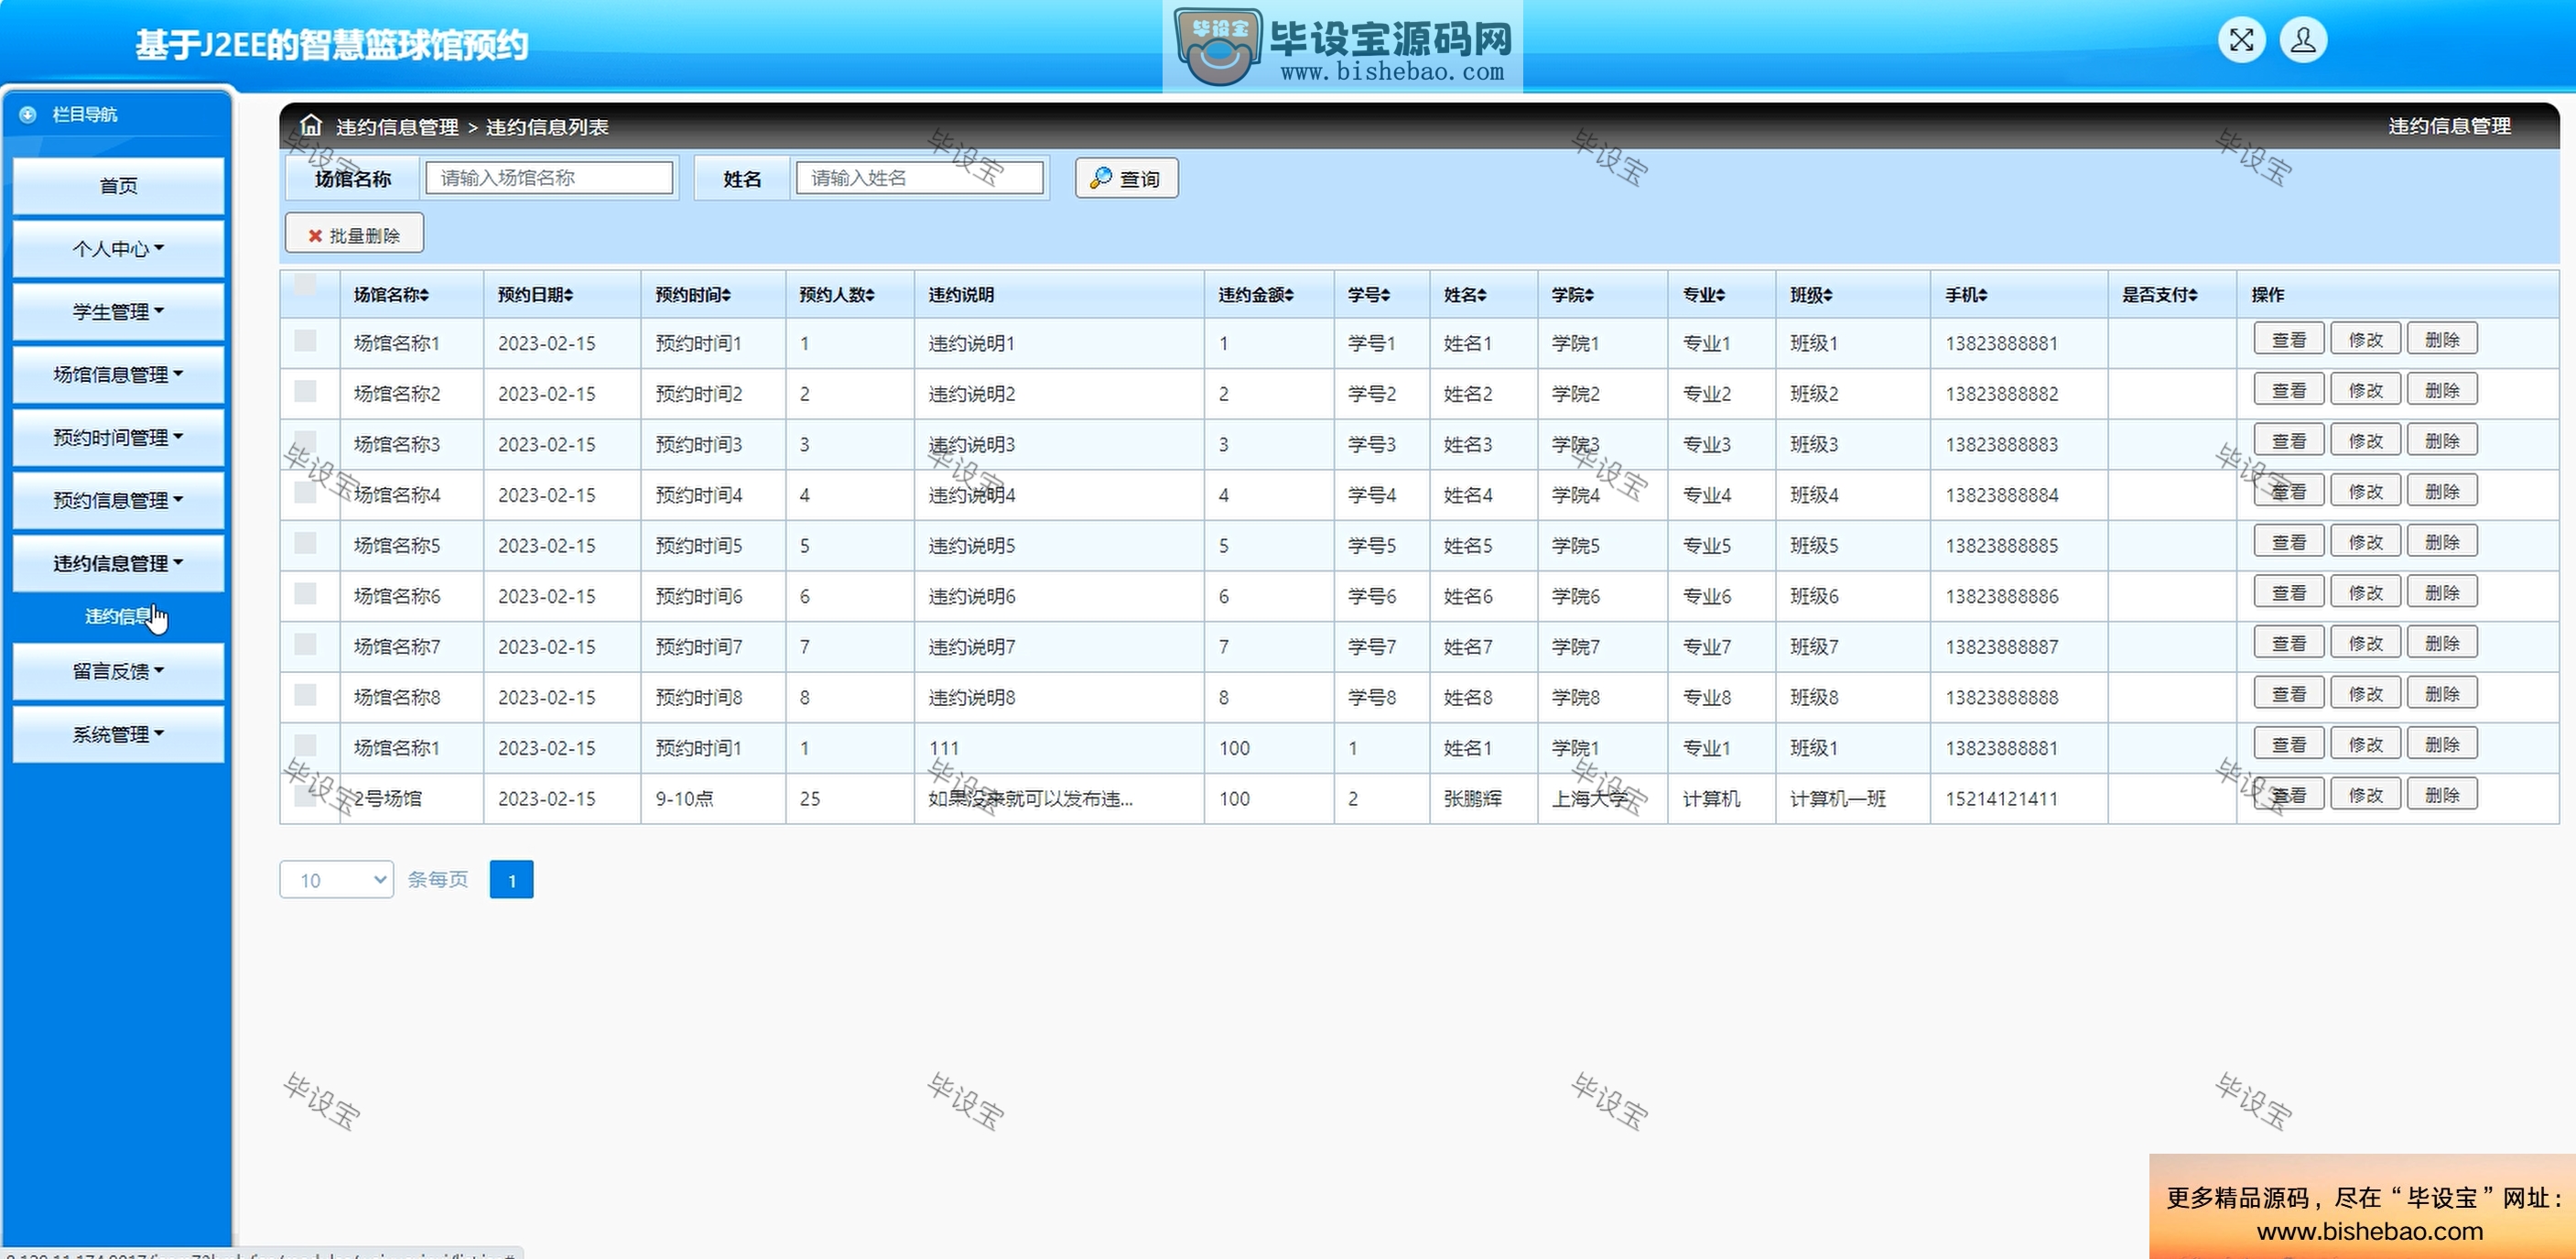Check the row for 场馆名称8
The image size is (2576, 1259).
click(305, 695)
